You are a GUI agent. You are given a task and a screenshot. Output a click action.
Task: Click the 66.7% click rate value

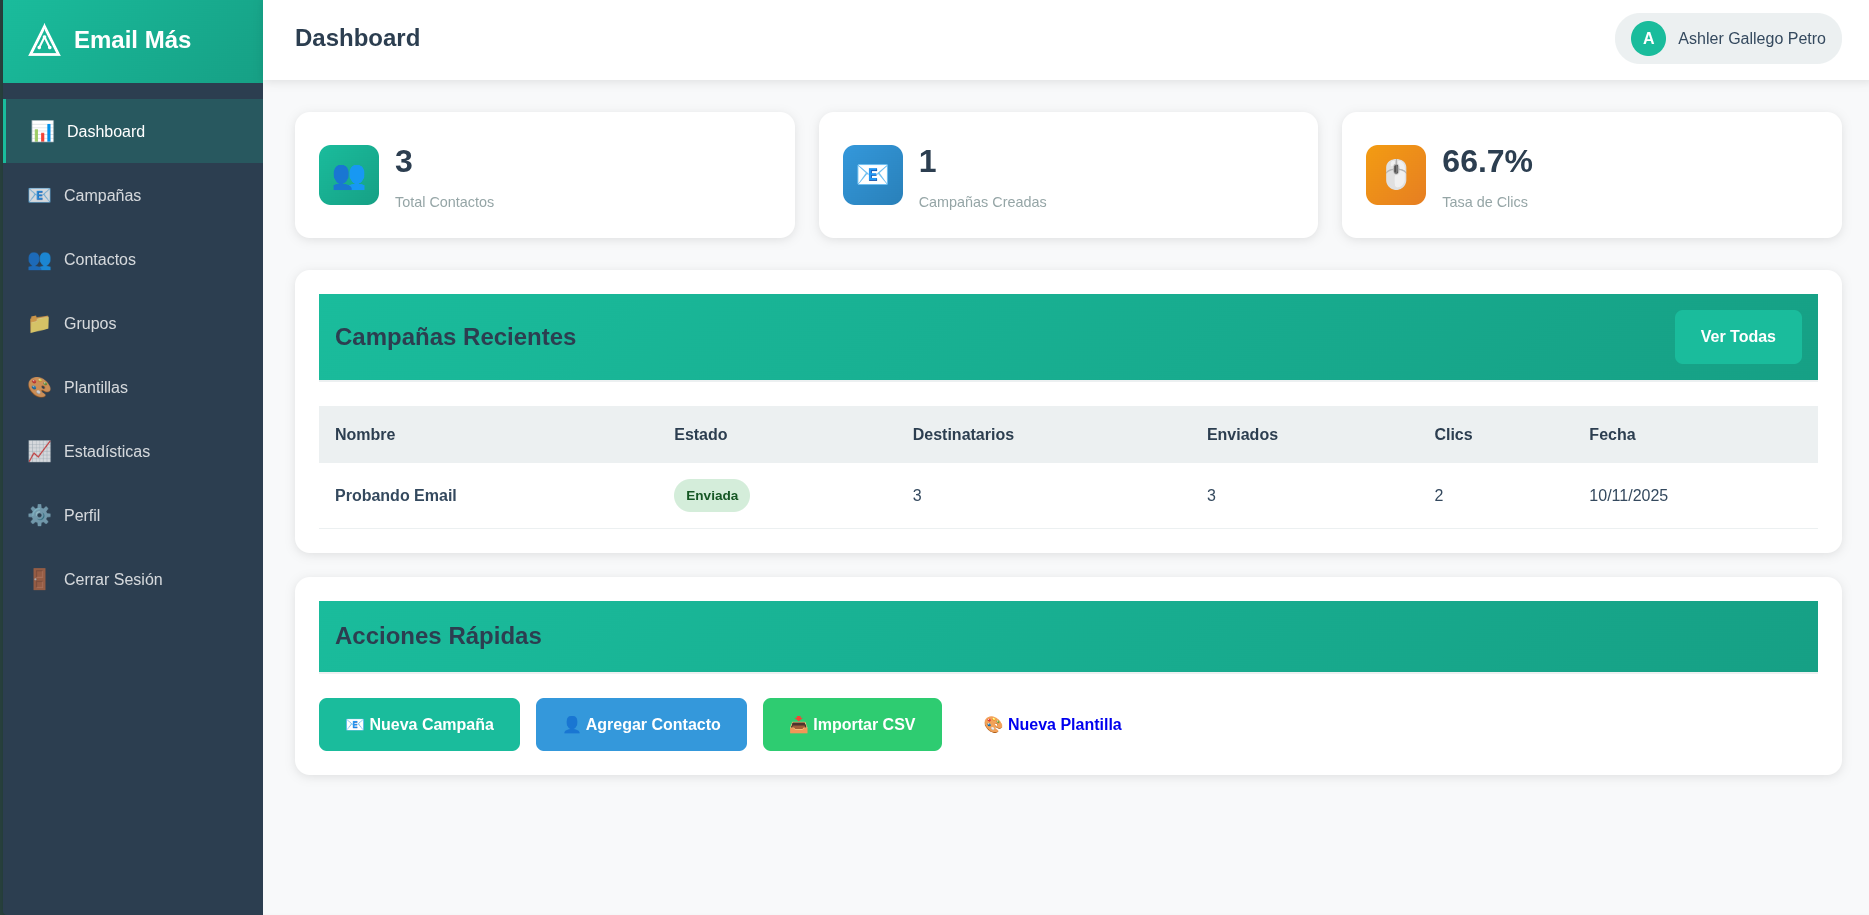(1487, 161)
